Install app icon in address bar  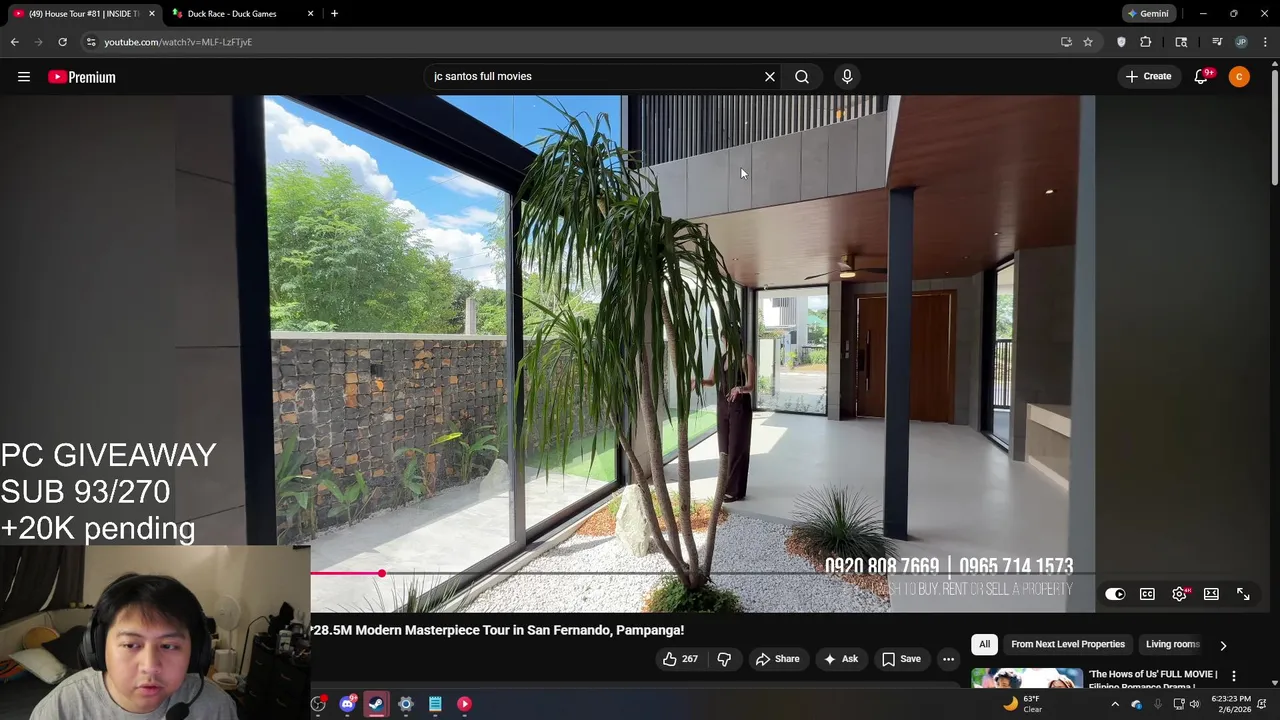coord(1066,42)
